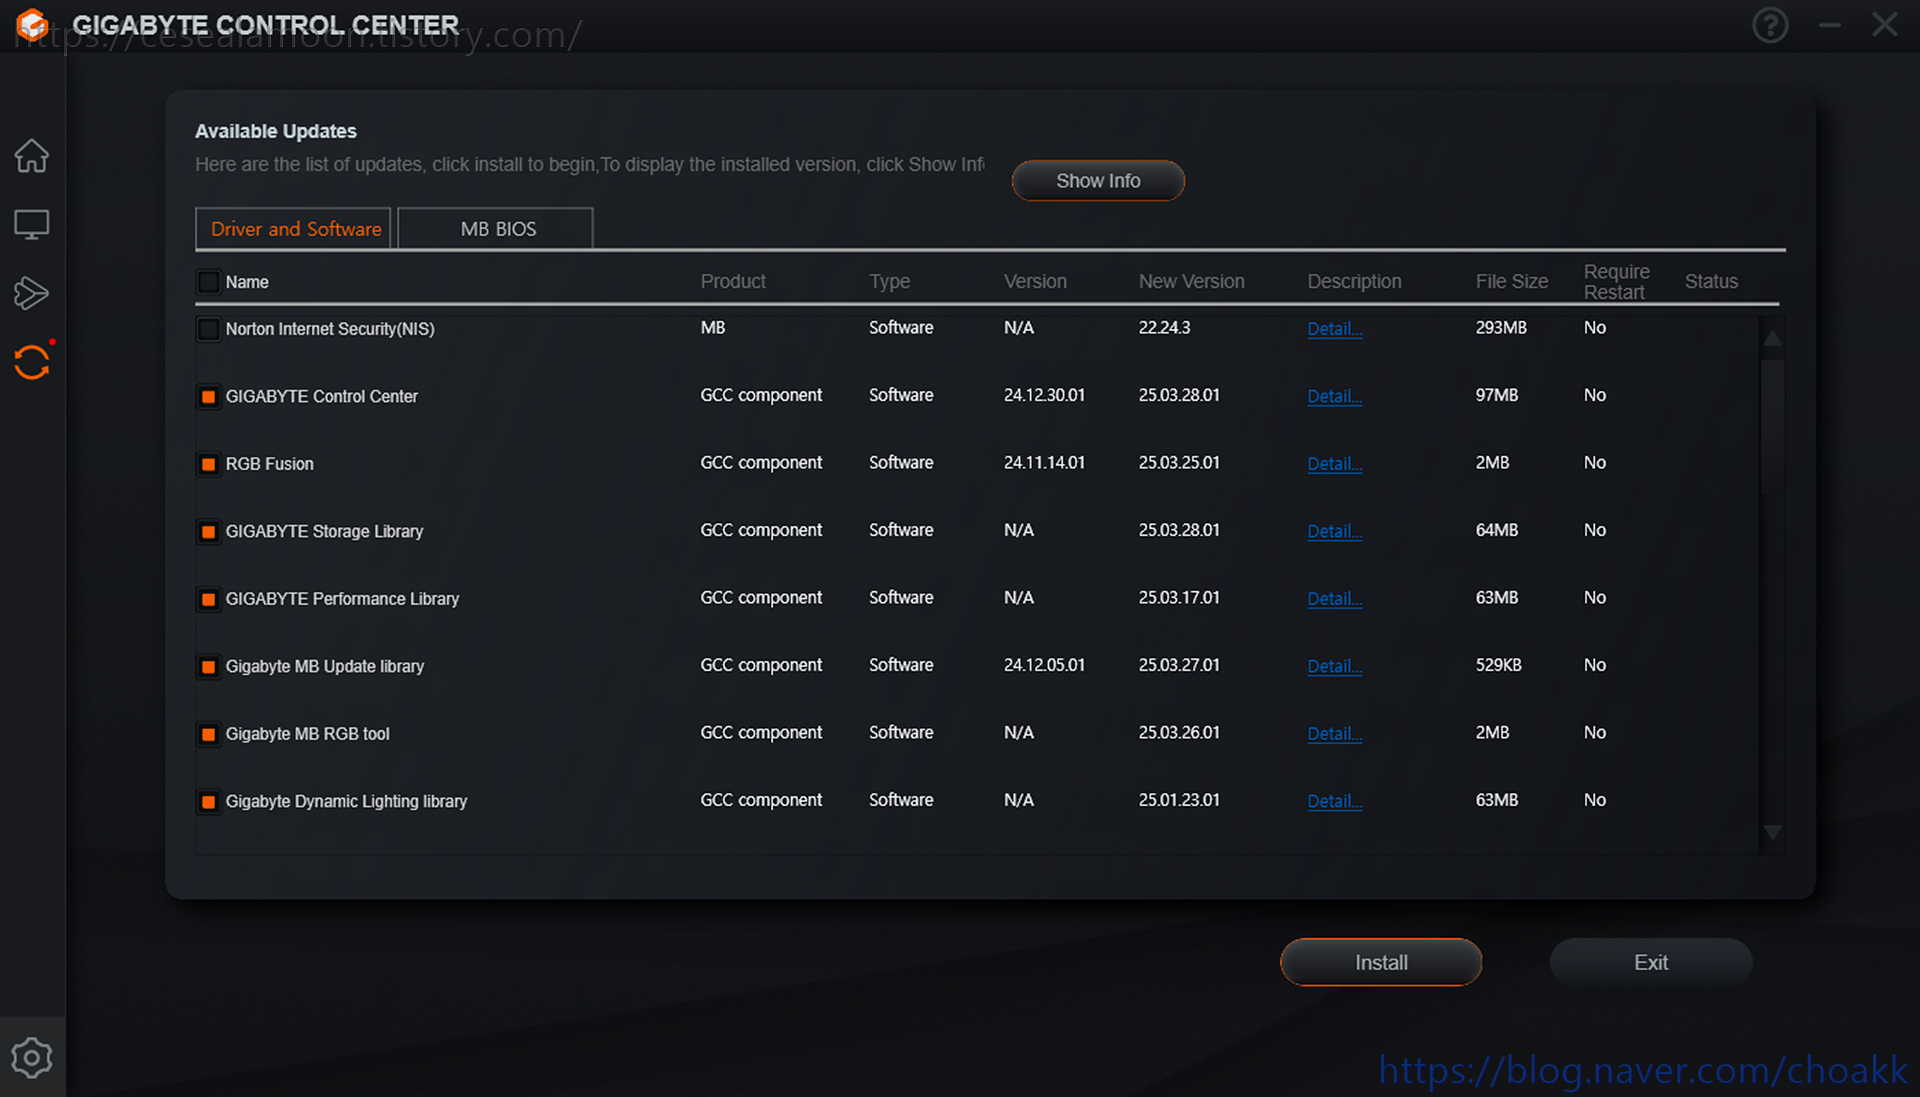Select the Gigabyte MB RGB tool row name

tap(307, 734)
